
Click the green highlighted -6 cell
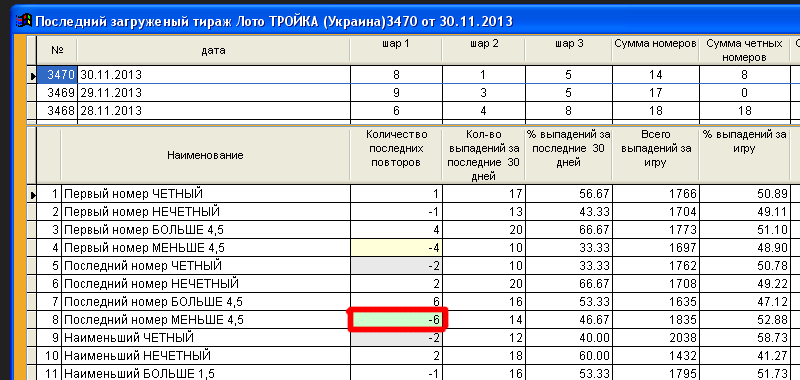(x=397, y=320)
